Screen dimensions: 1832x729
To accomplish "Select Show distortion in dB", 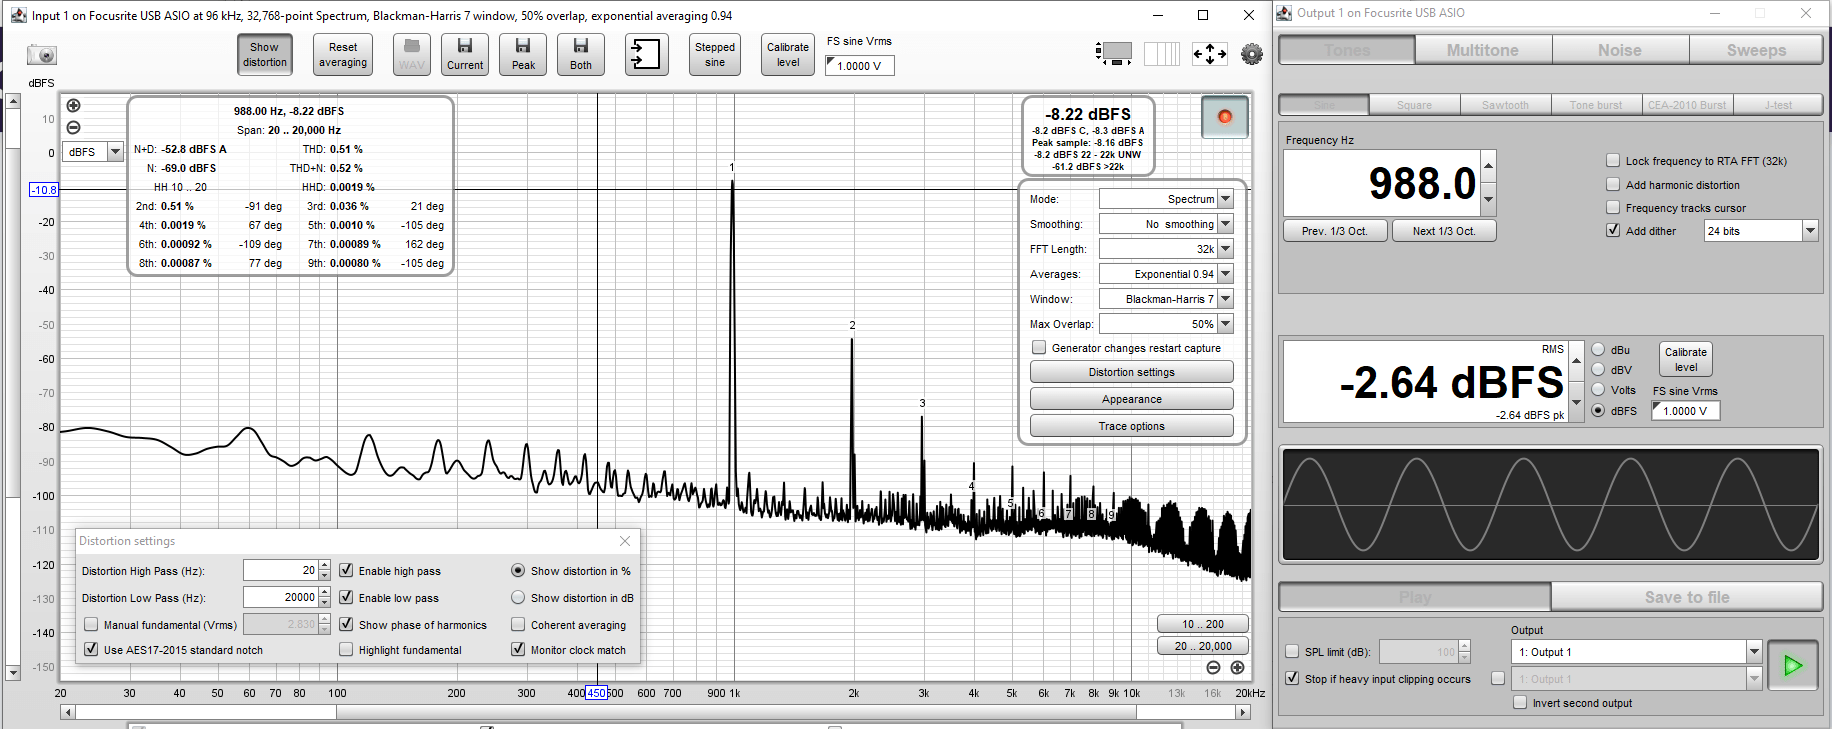I will point(518,597).
